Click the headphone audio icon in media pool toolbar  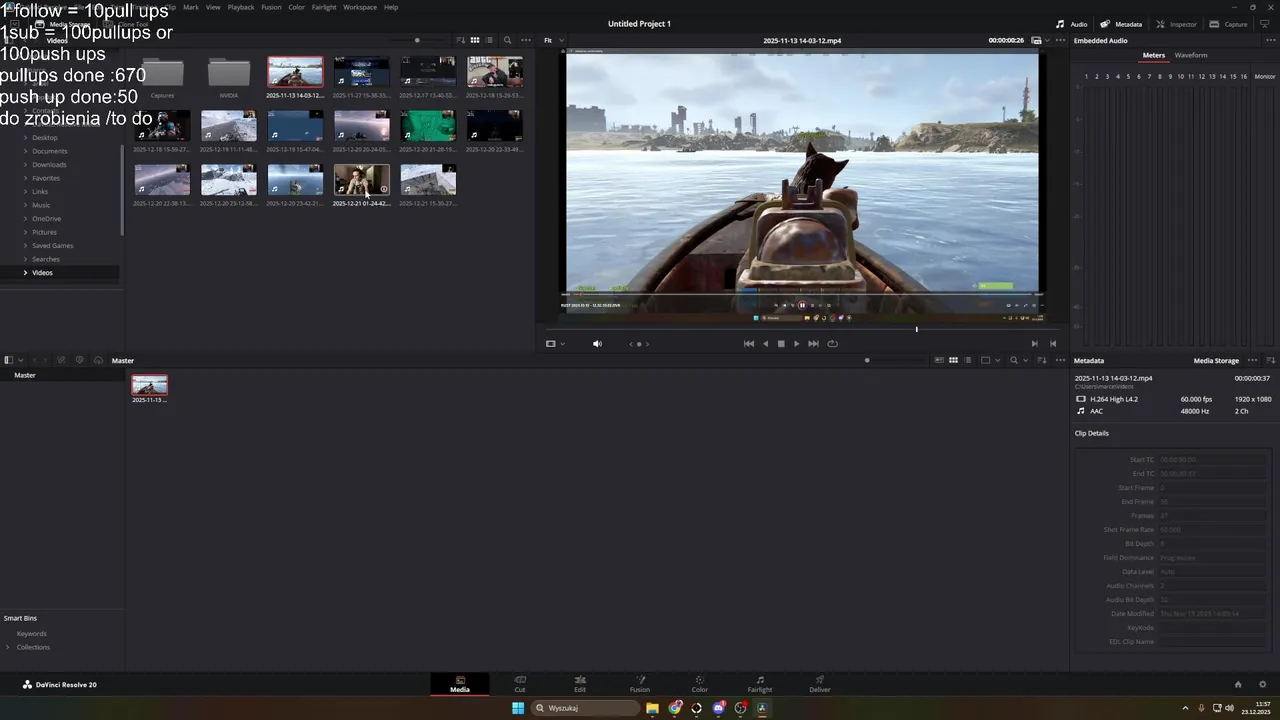(x=98, y=360)
